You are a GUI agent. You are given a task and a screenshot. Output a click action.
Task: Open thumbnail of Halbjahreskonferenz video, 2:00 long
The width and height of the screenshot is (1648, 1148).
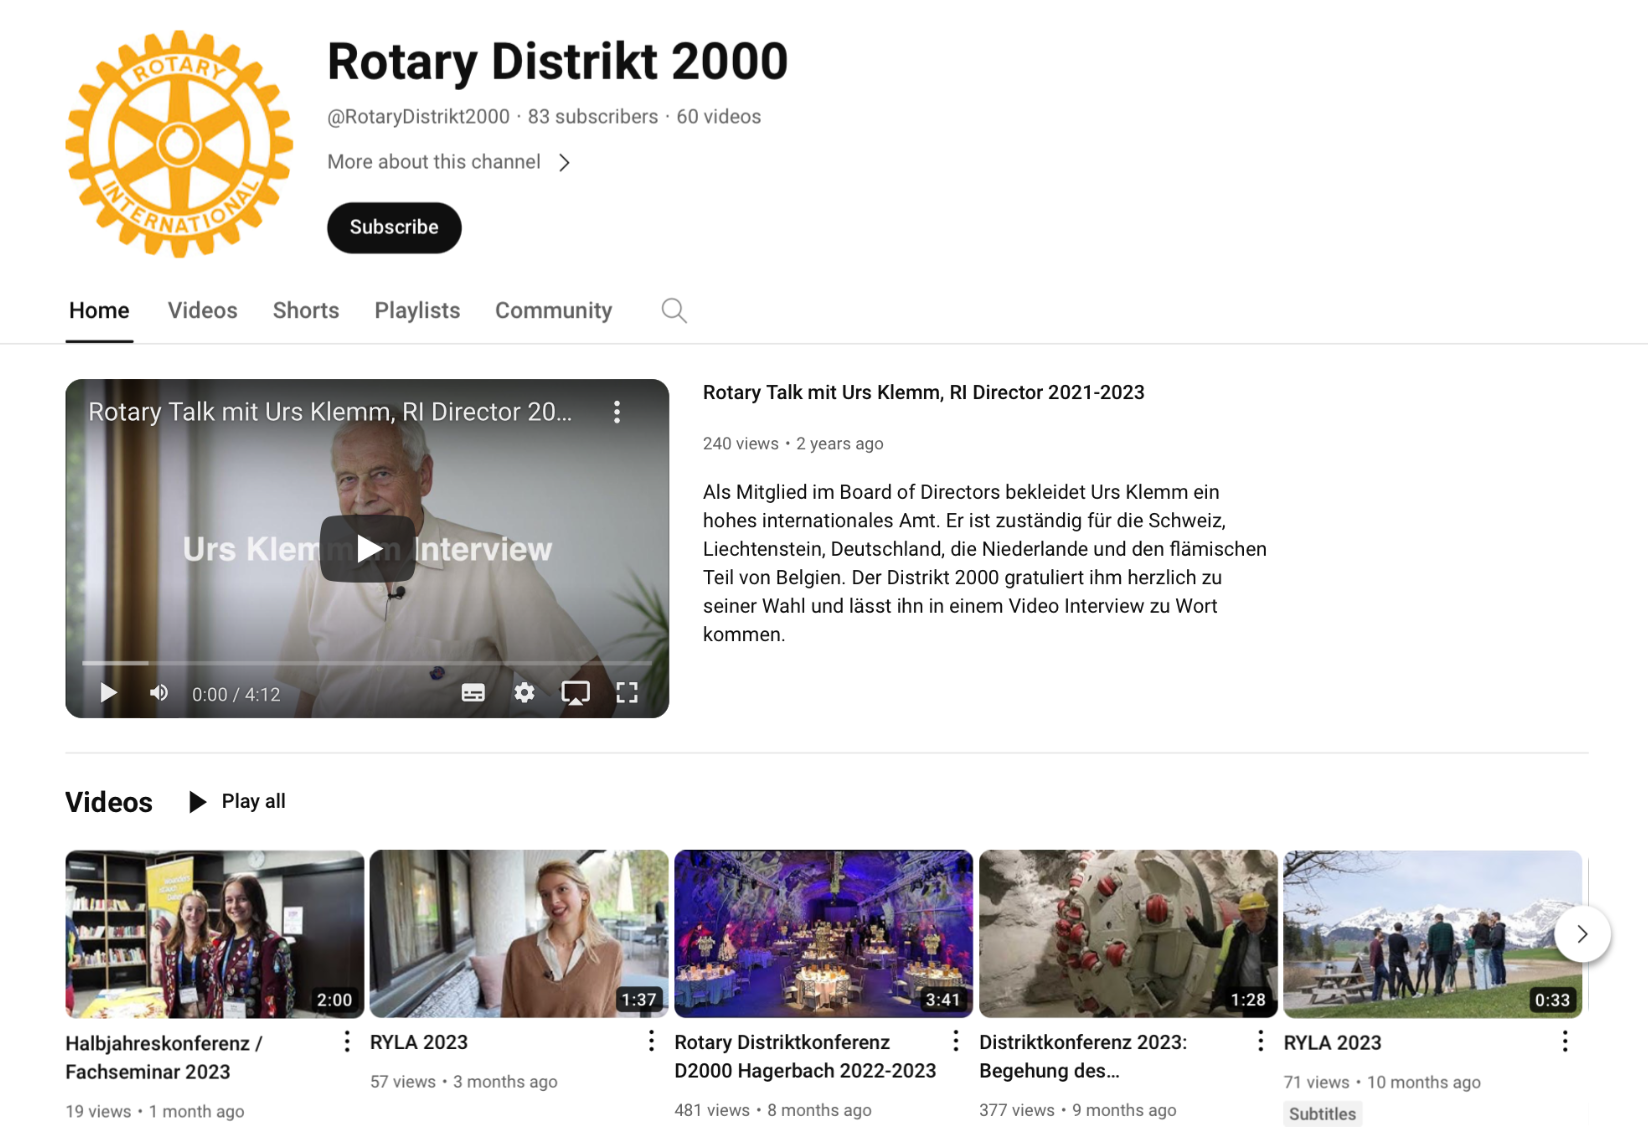click(215, 934)
